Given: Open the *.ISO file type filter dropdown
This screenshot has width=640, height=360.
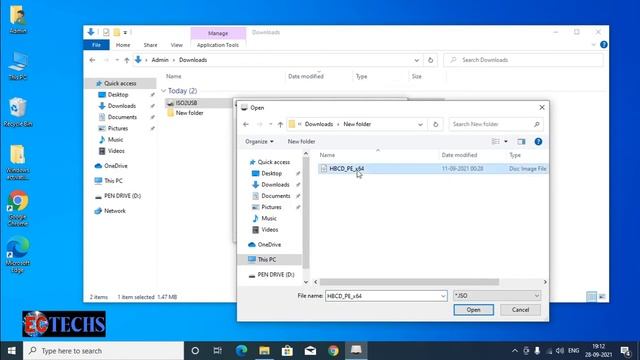Looking at the screenshot, I should coord(497,296).
